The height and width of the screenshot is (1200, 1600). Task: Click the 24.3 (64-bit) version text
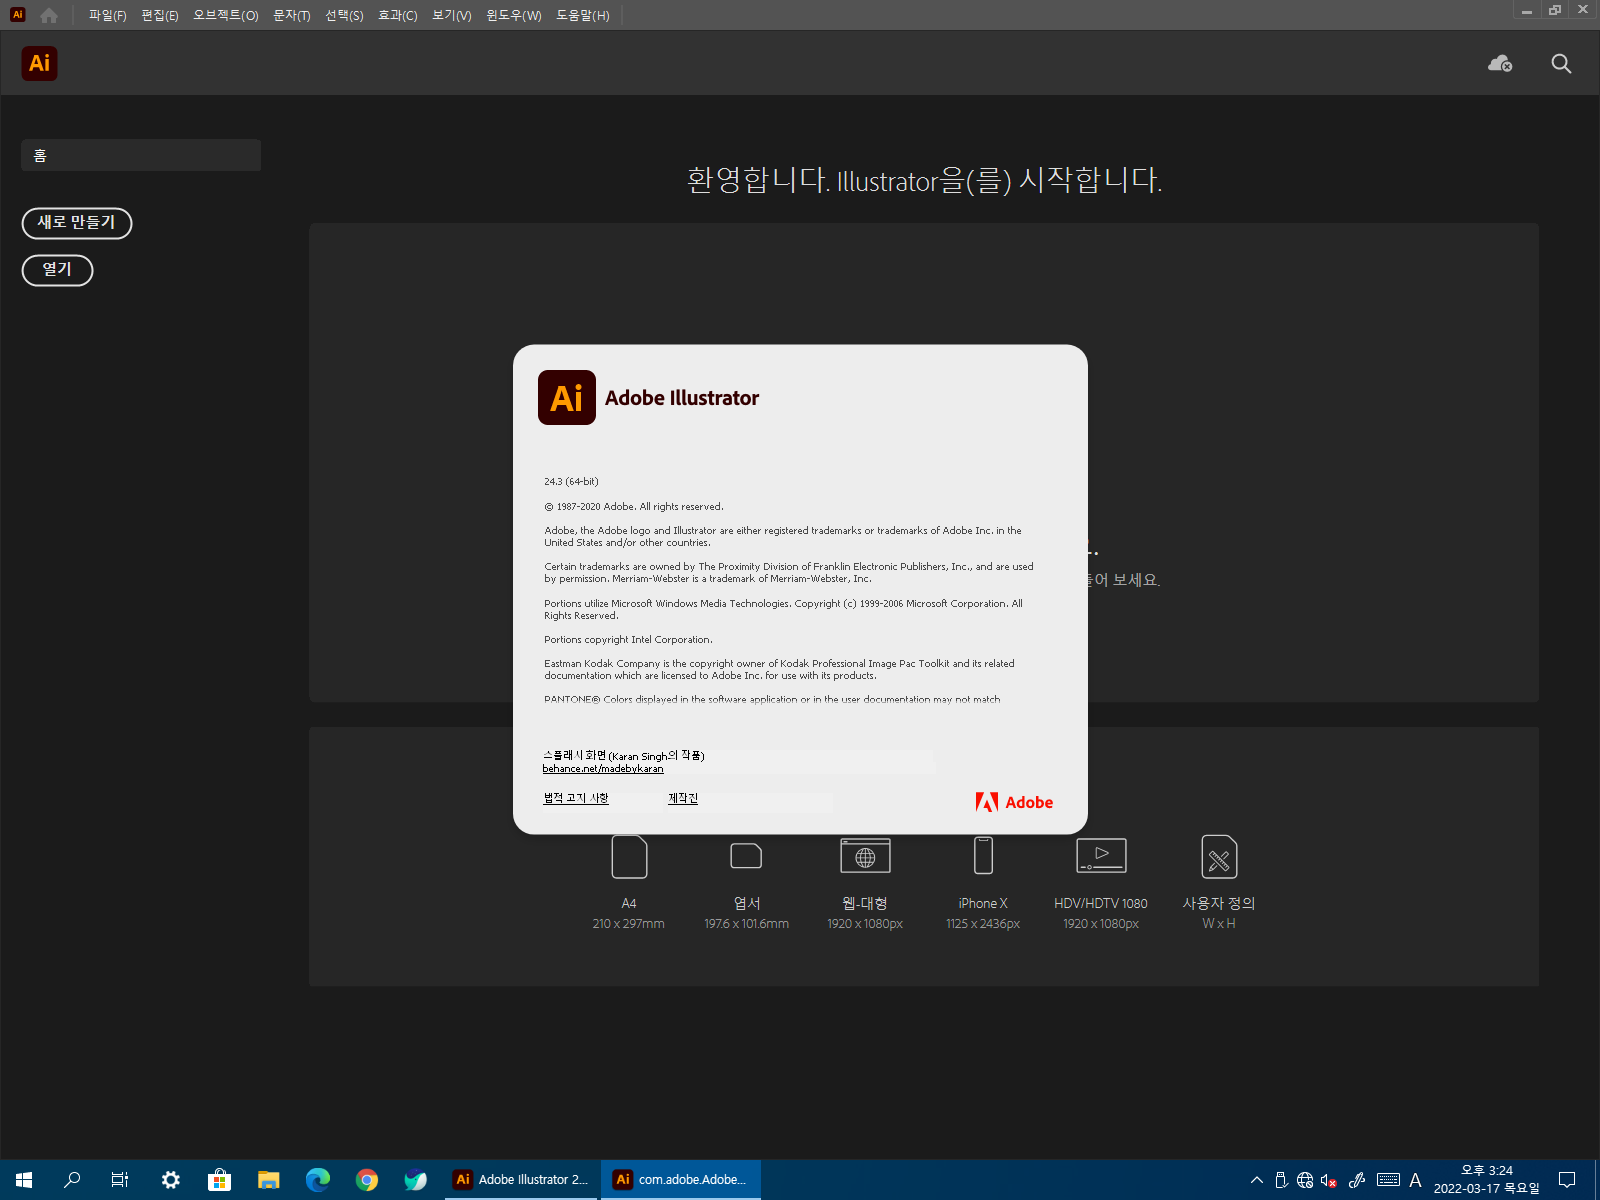point(571,482)
